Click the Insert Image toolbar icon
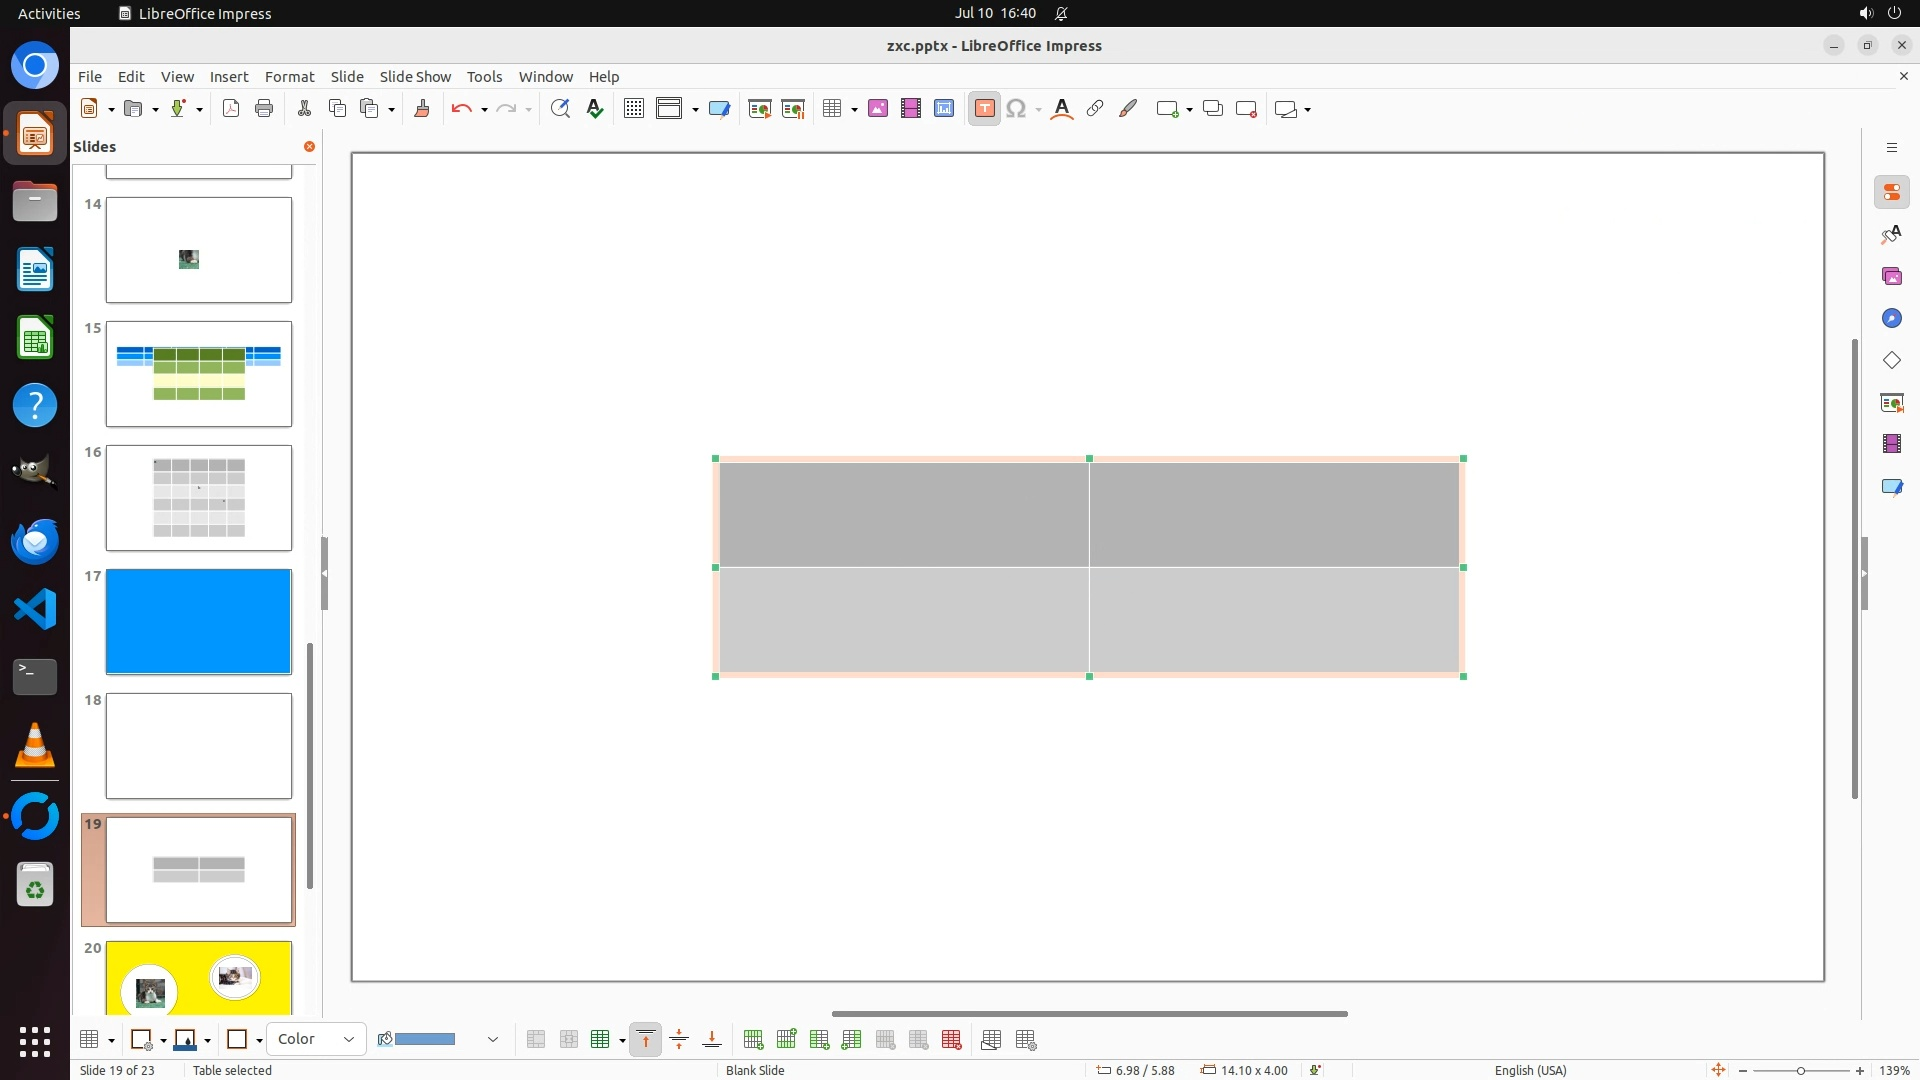This screenshot has height=1080, width=1920. coord(877,109)
